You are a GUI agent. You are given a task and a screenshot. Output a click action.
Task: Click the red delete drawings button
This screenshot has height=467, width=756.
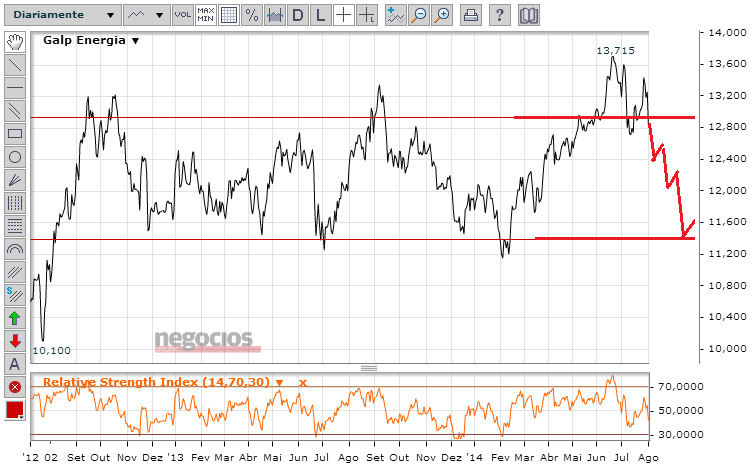coord(15,387)
